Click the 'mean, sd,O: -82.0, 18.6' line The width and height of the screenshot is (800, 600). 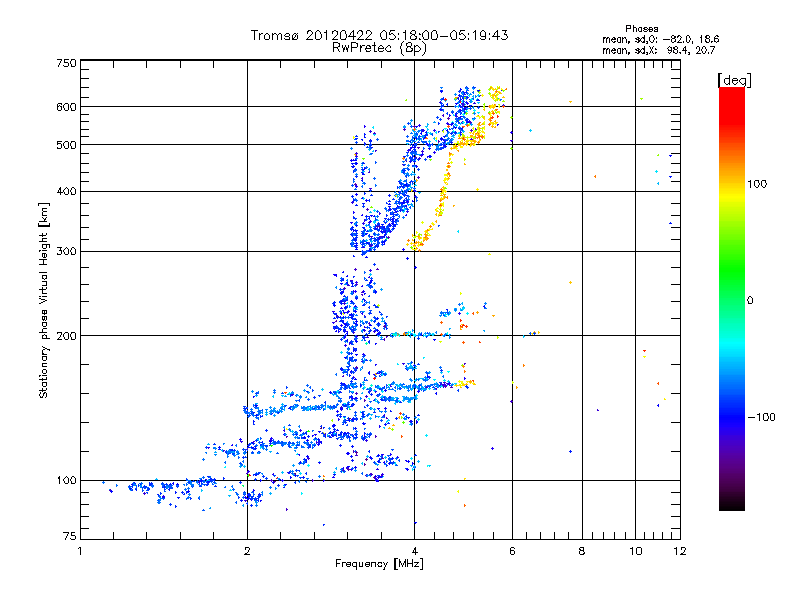661,39
